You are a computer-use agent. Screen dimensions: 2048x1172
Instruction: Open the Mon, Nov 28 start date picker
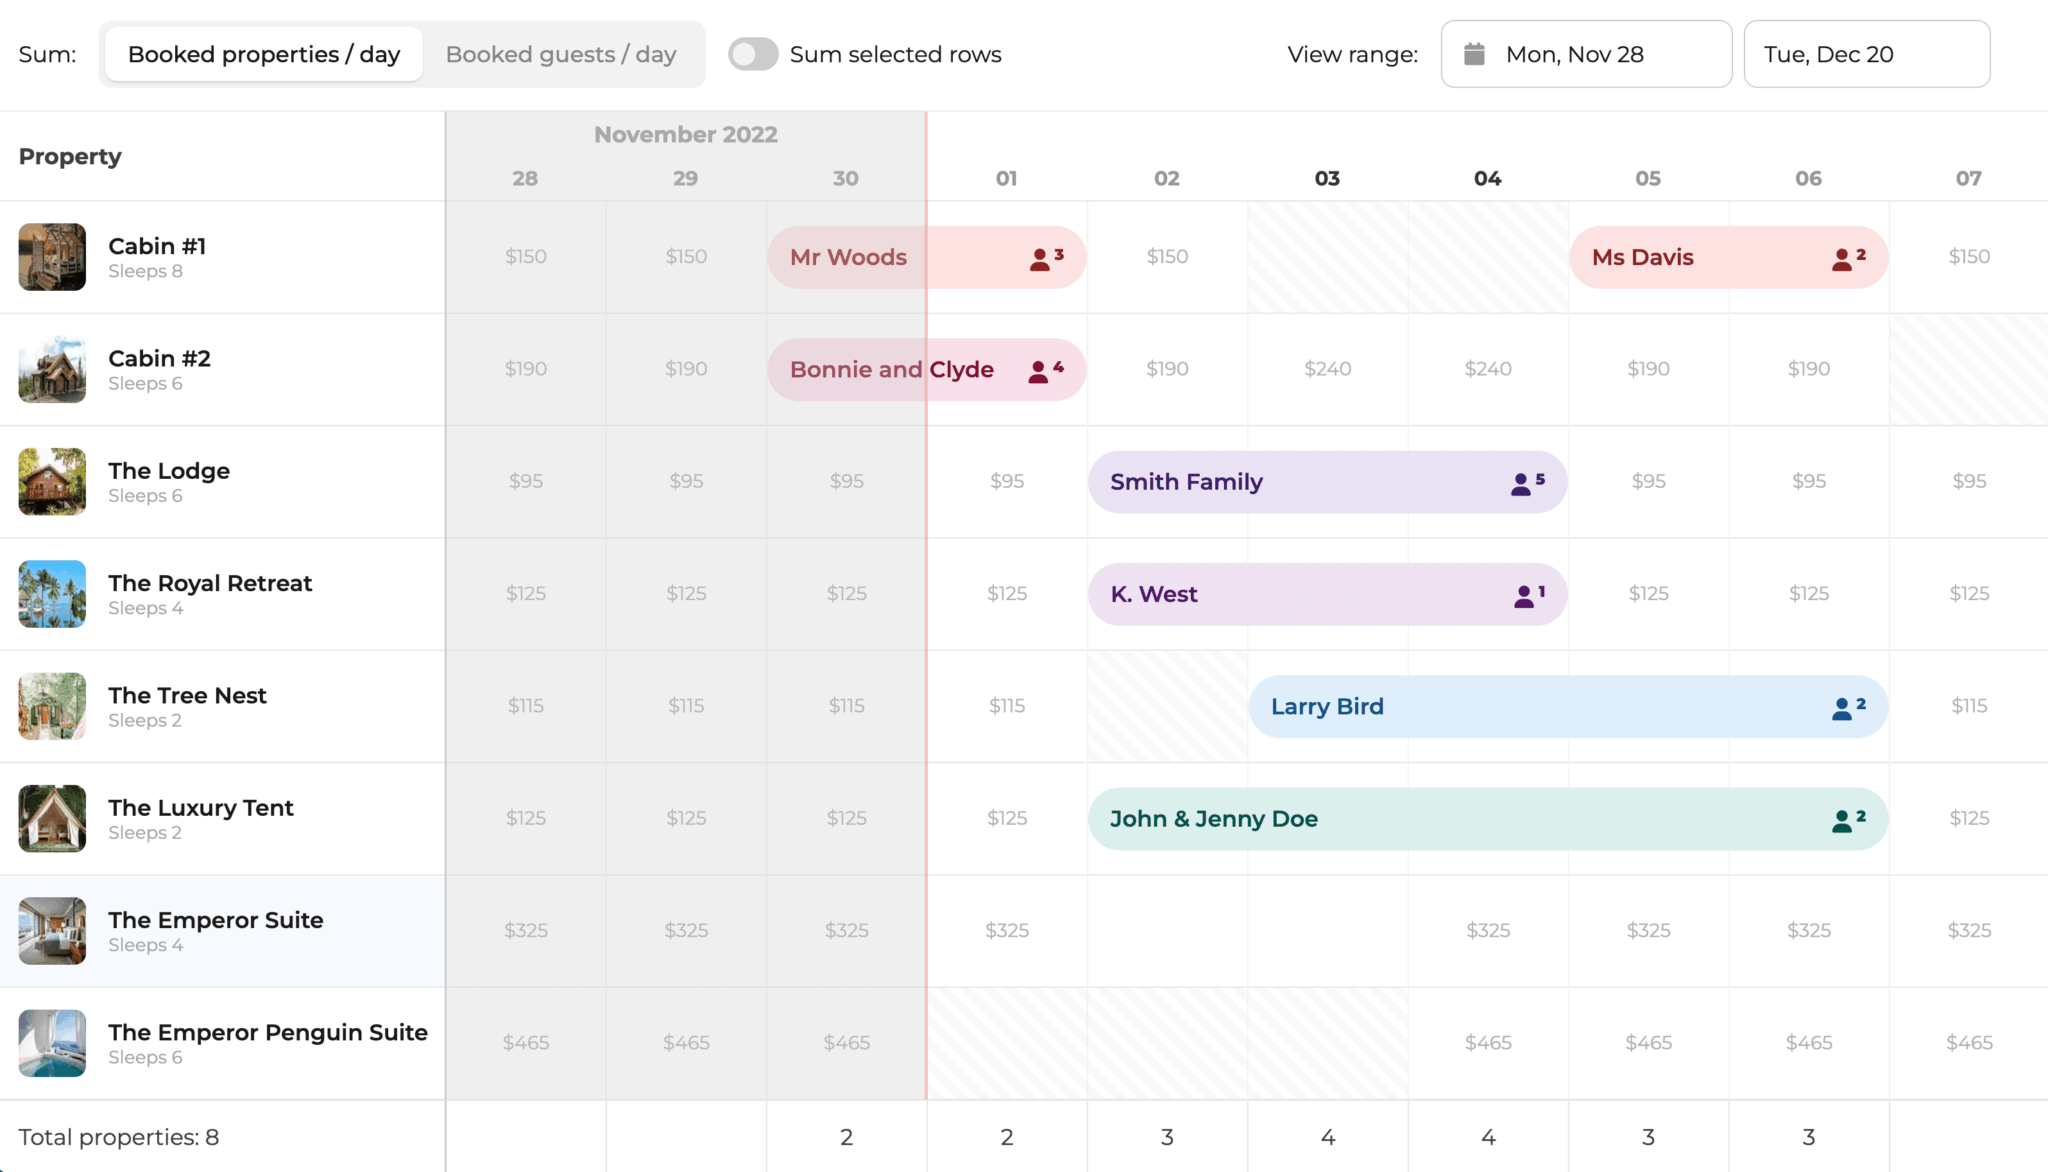click(1586, 54)
